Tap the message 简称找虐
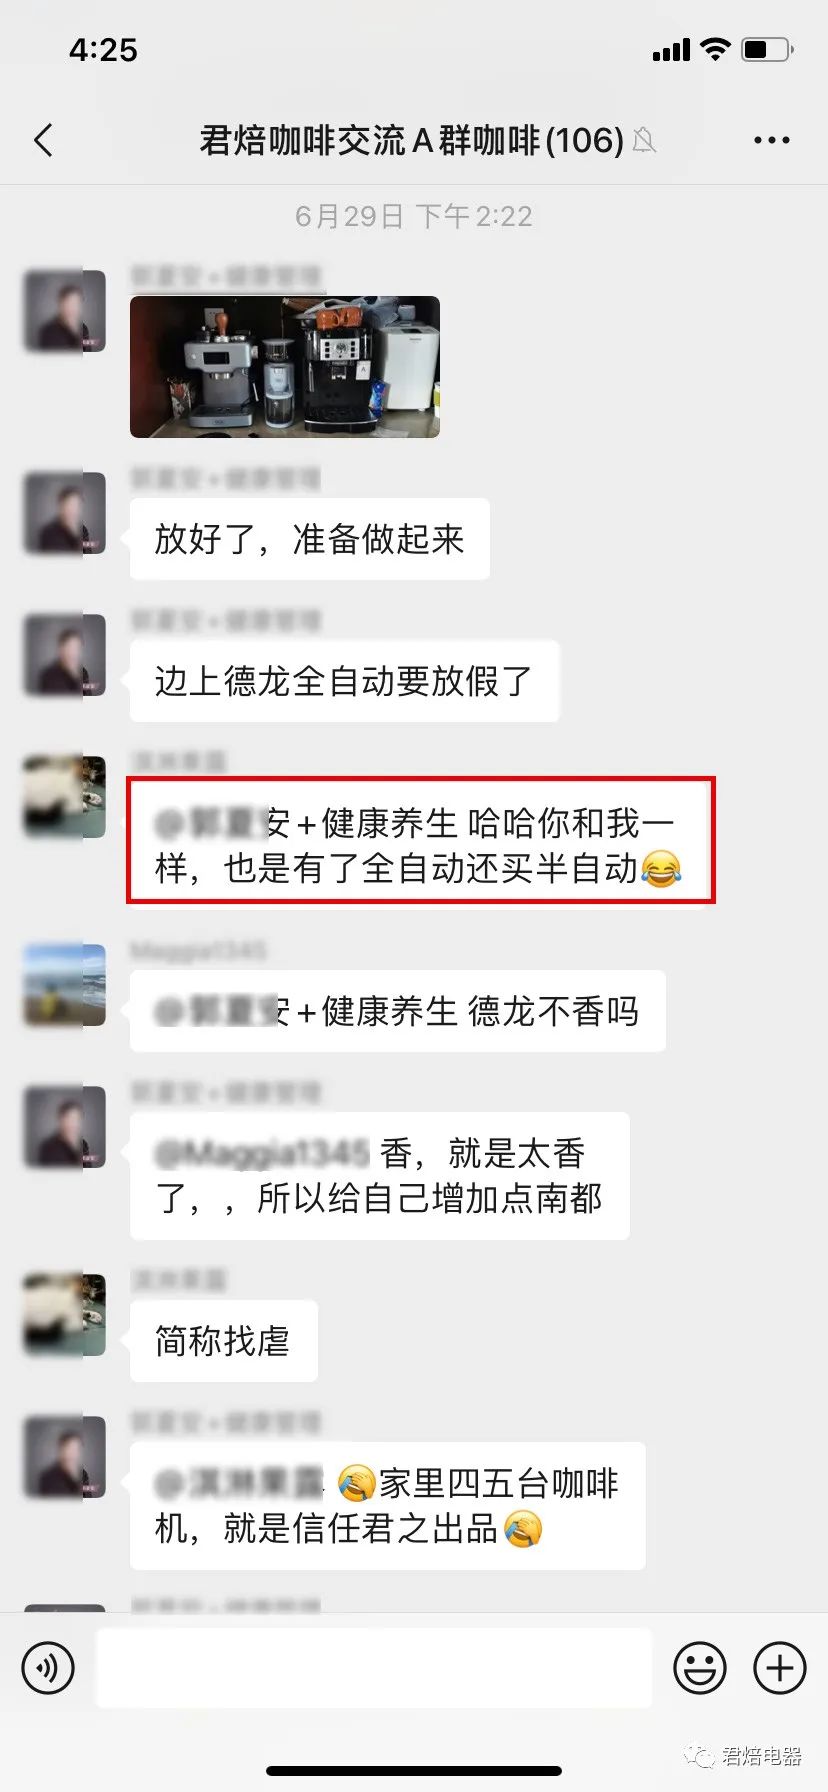Viewport: 828px width, 1792px height. [223, 1341]
